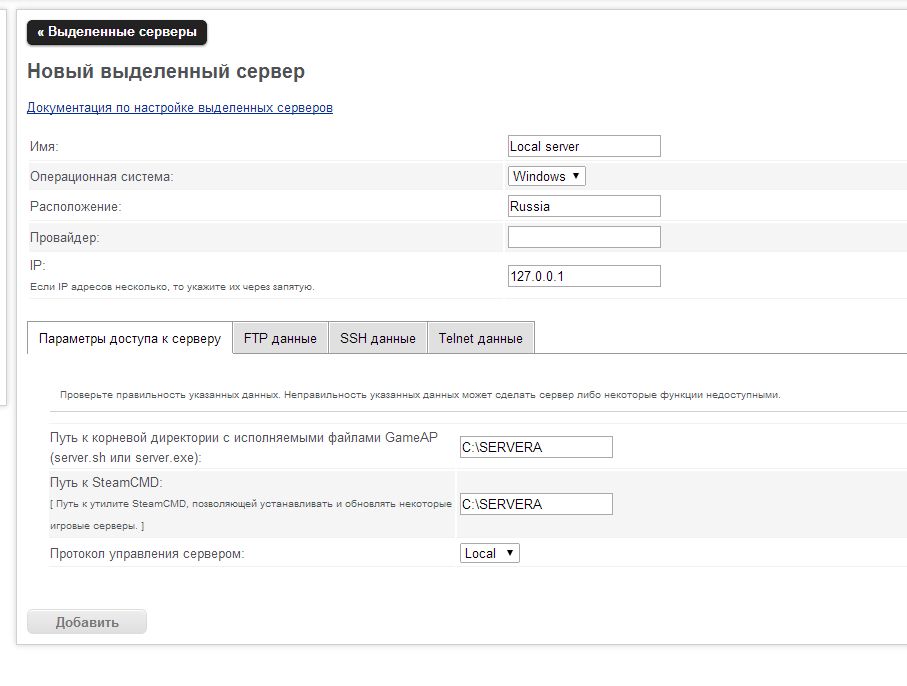
Task: Click the comma-separated IP addresses hint text
Action: [x=173, y=287]
